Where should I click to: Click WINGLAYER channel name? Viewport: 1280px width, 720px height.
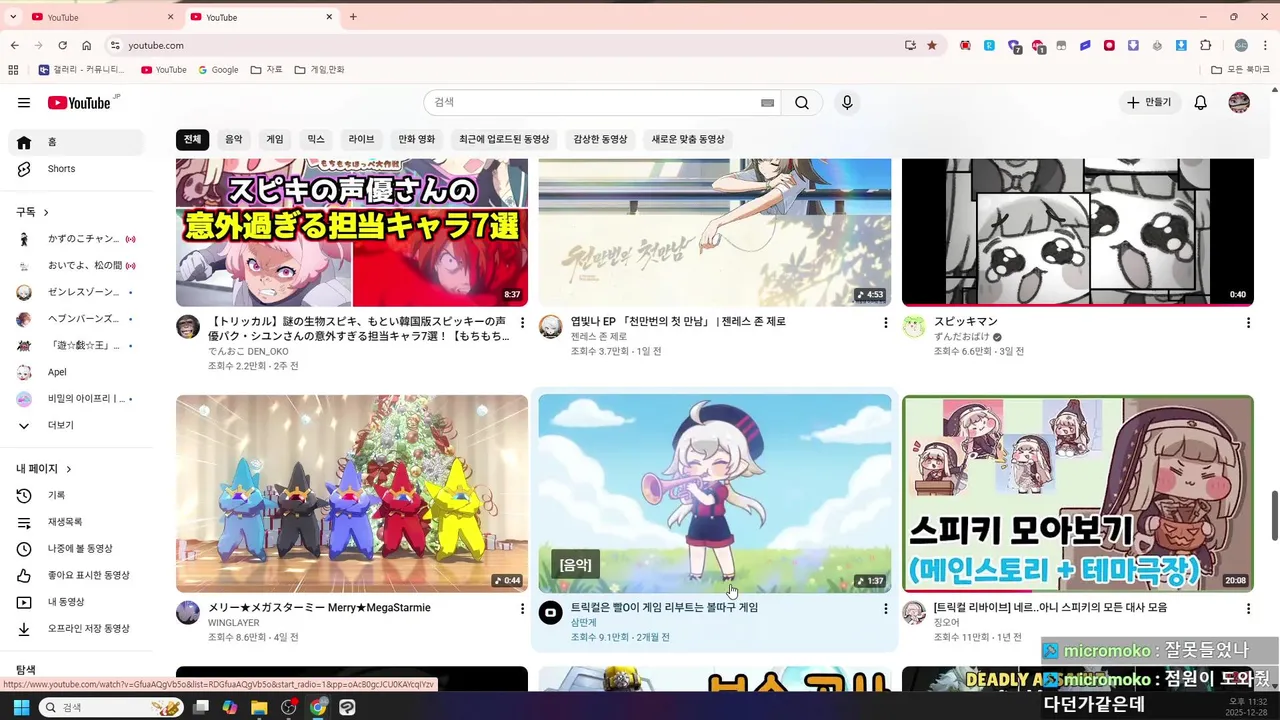click(234, 623)
